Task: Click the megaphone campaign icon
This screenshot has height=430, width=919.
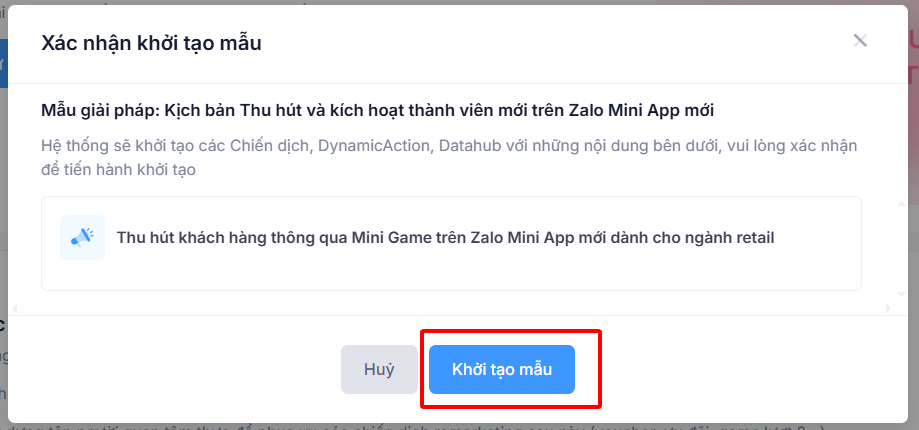Action: coord(82,237)
